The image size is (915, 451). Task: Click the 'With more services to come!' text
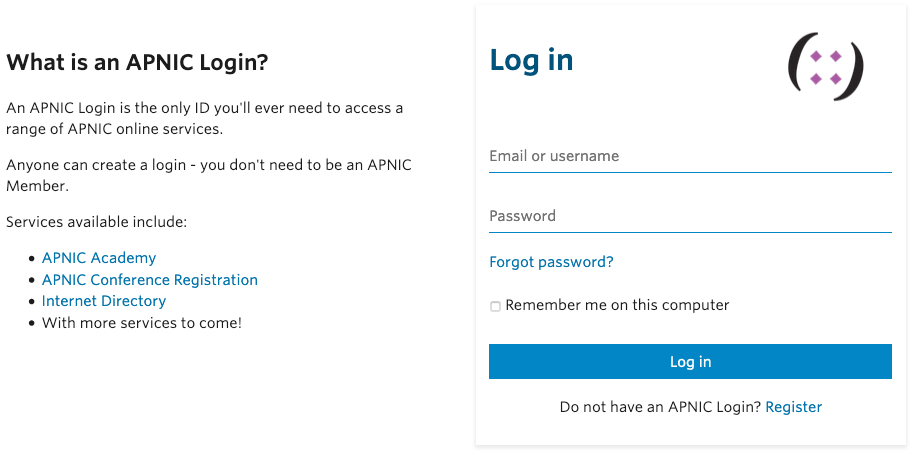(142, 323)
